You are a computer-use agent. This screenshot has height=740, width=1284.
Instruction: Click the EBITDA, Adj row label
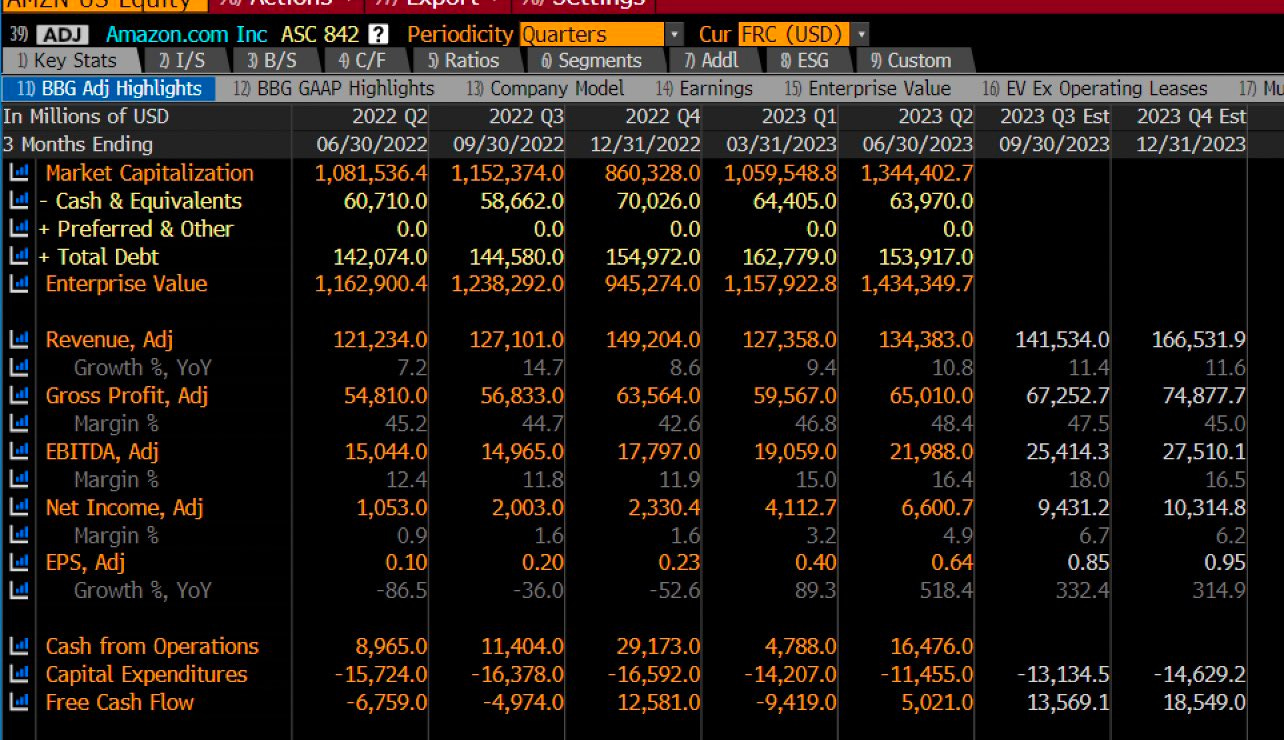click(102, 451)
